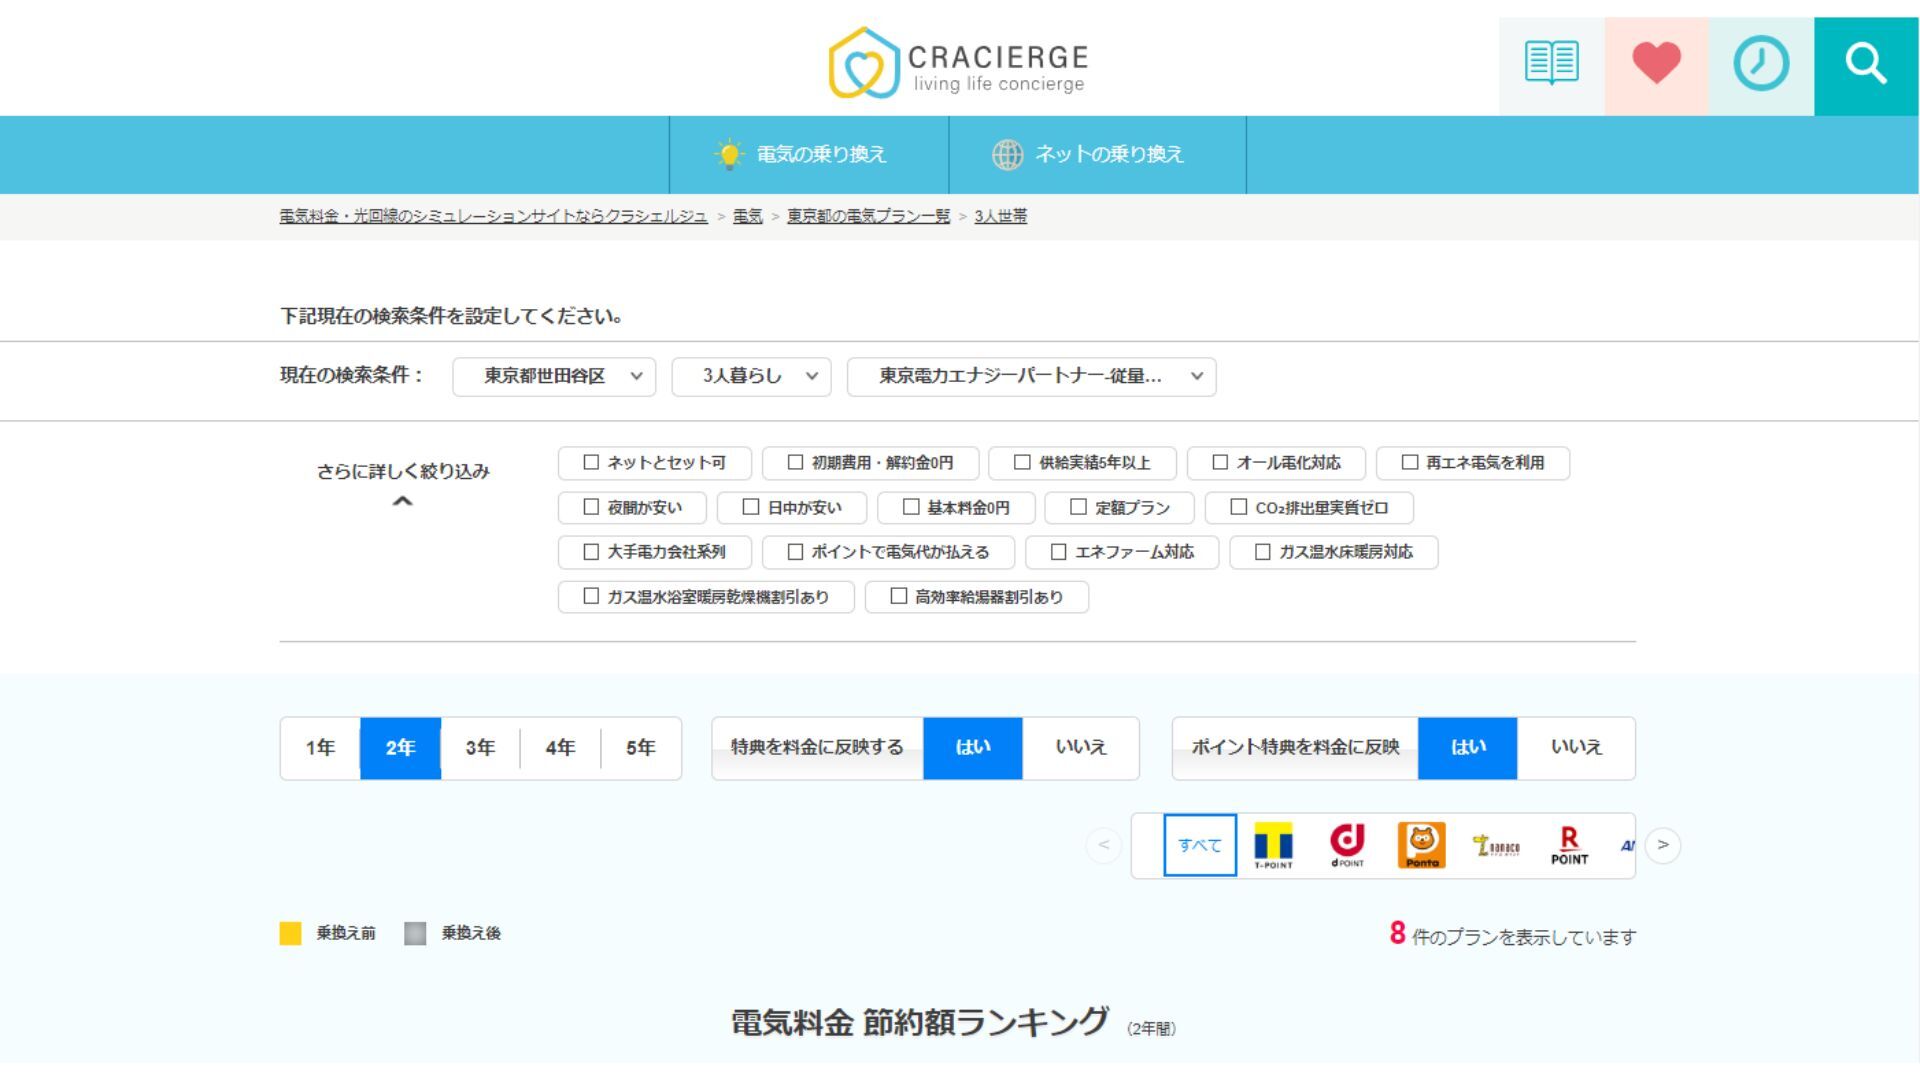Select the Rakuten R POINT logo
Viewport: 1920px width, 1080px height.
[x=1569, y=846]
